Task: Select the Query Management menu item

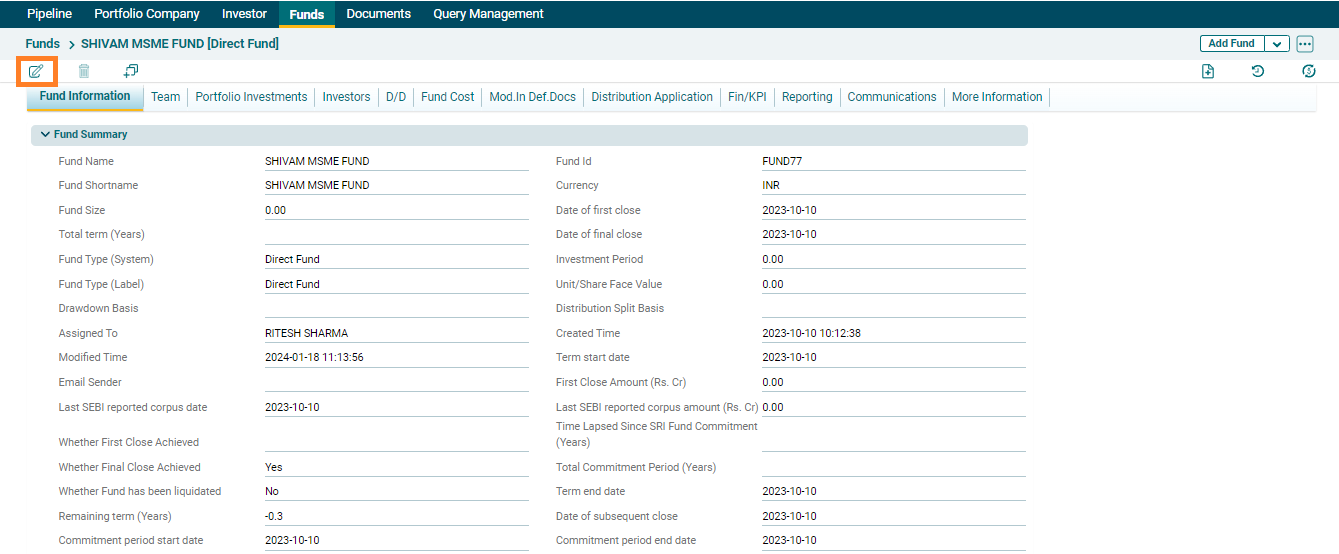Action: pos(488,14)
